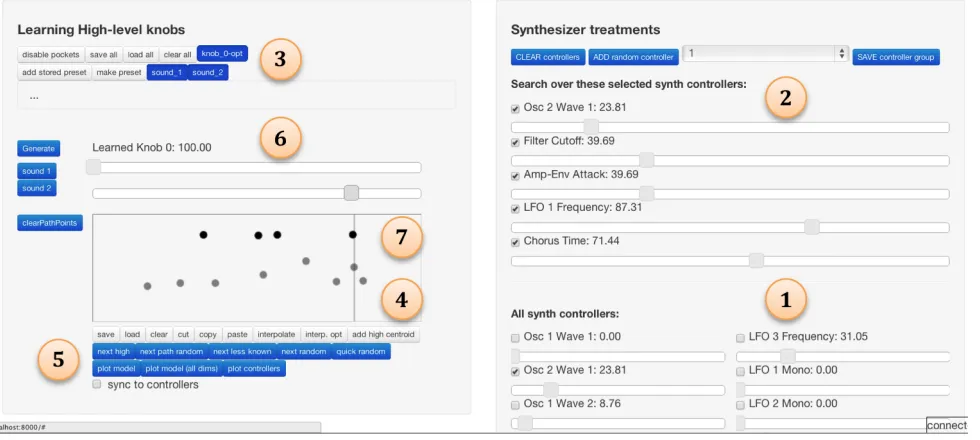This screenshot has width=980, height=440.
Task: Uncheck the Filter Cutoff checkbox
Action: [516, 142]
